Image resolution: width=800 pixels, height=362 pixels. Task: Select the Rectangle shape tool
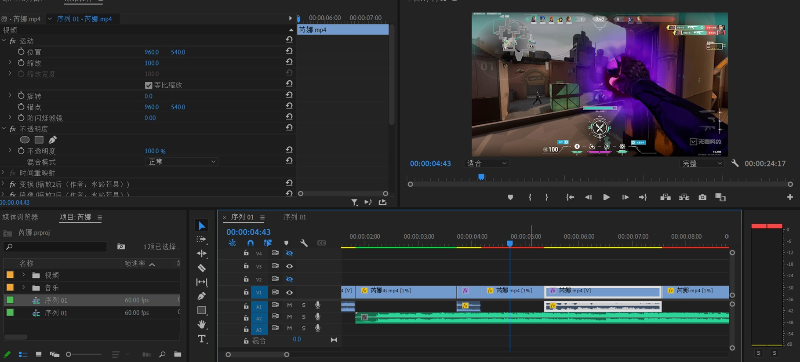[x=202, y=310]
